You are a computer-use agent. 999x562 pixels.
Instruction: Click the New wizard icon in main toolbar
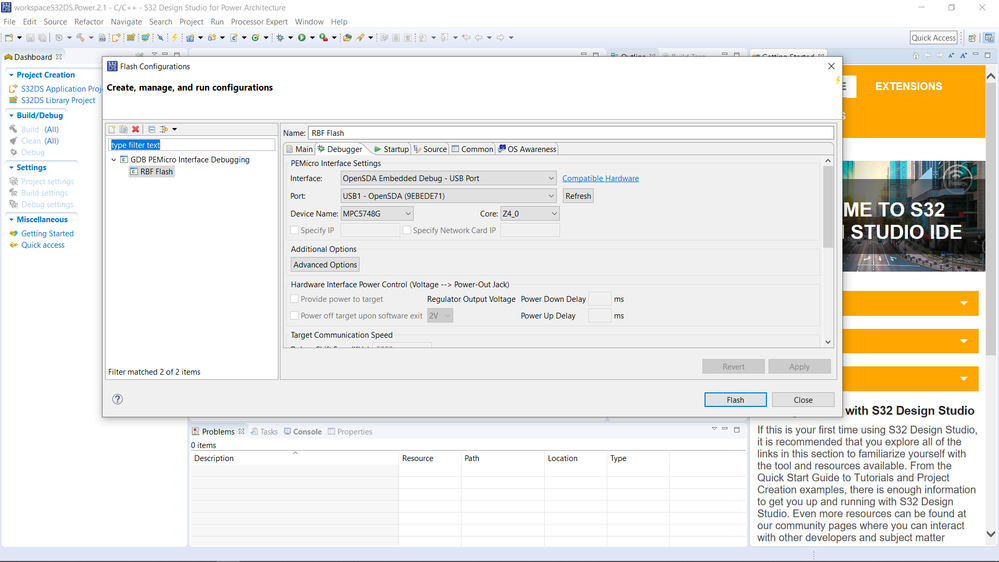(9, 38)
